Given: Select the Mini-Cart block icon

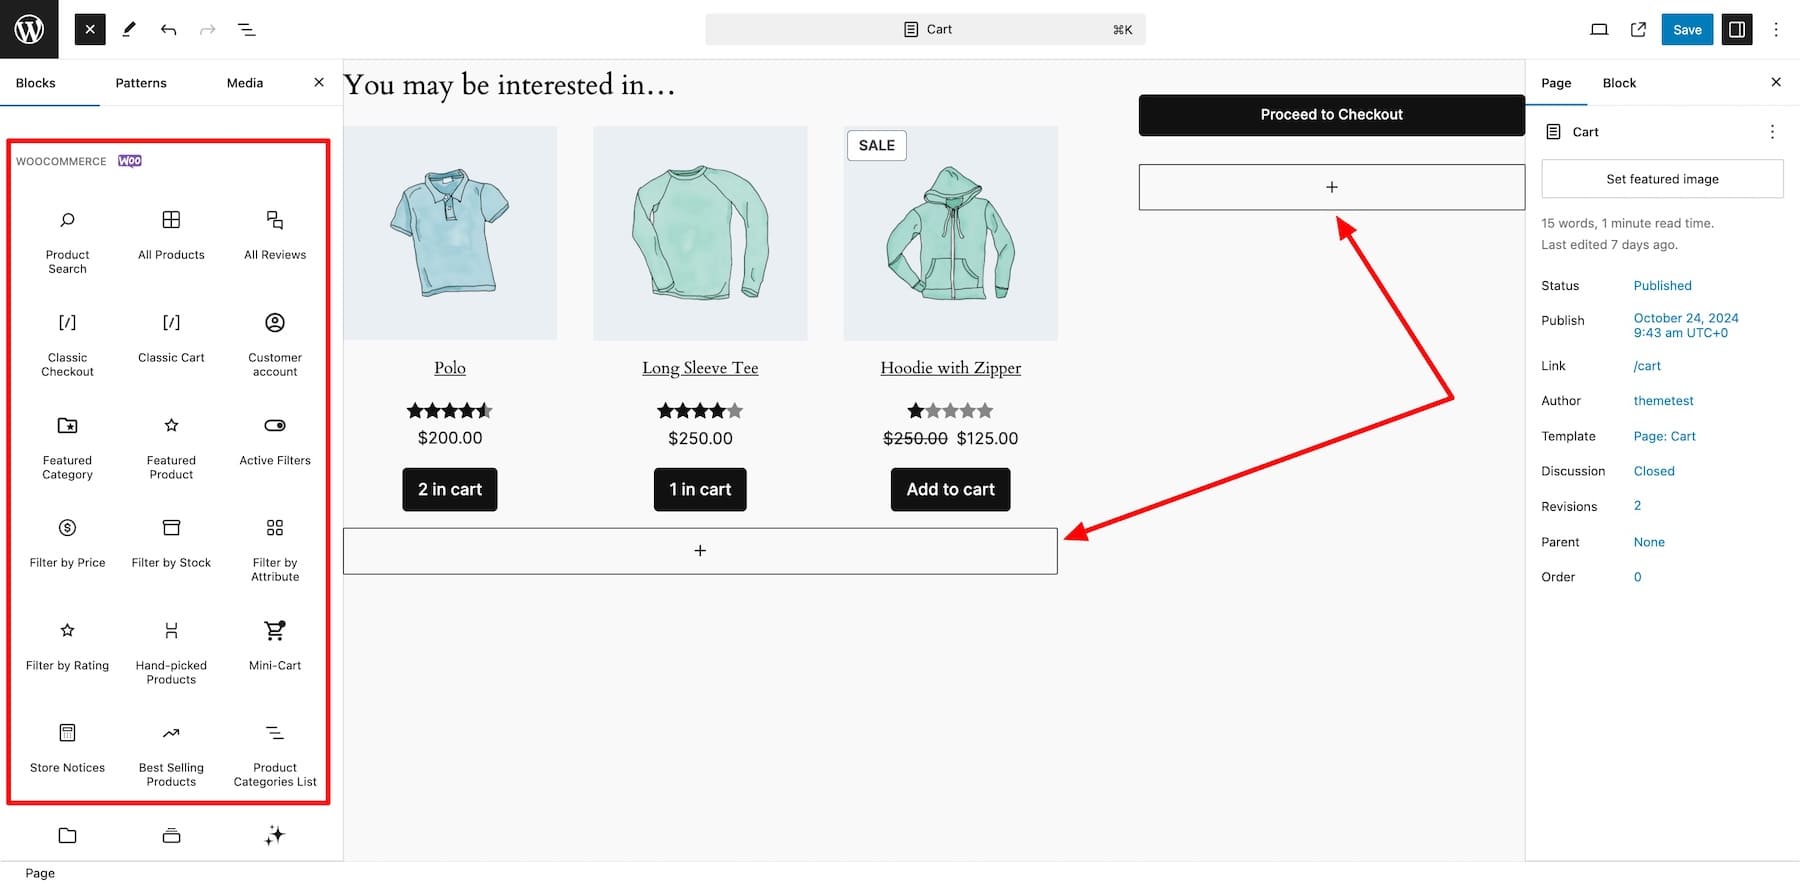Looking at the screenshot, I should [x=274, y=630].
